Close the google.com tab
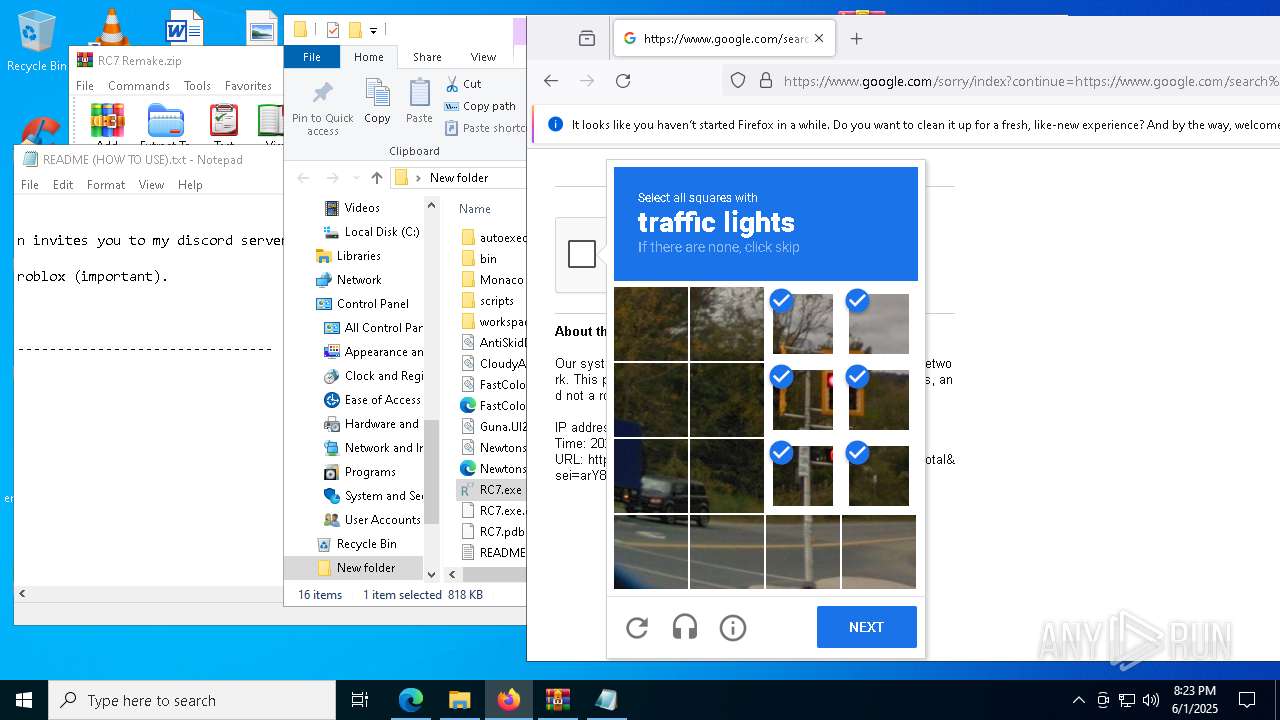This screenshot has height=720, width=1280. click(819, 39)
